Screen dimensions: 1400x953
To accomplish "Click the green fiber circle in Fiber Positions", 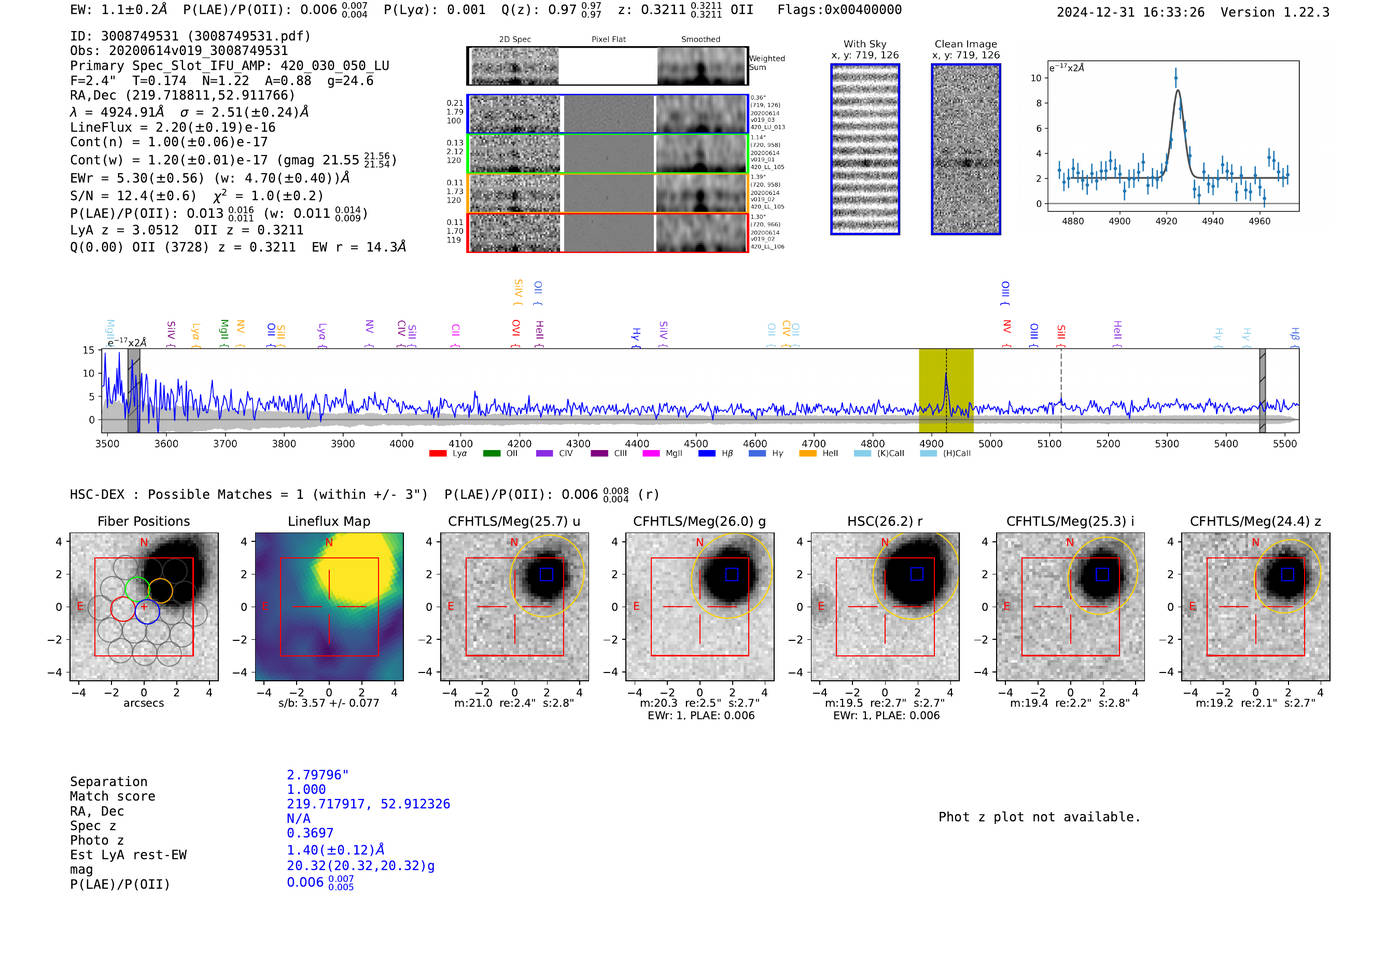I will click(137, 590).
